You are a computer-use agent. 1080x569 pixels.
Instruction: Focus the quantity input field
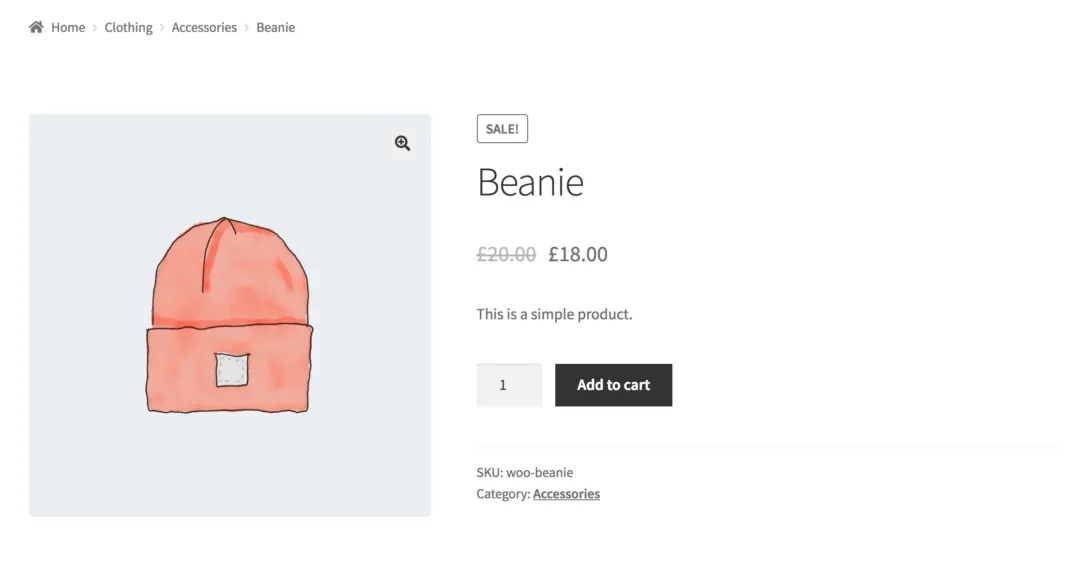[x=509, y=385]
